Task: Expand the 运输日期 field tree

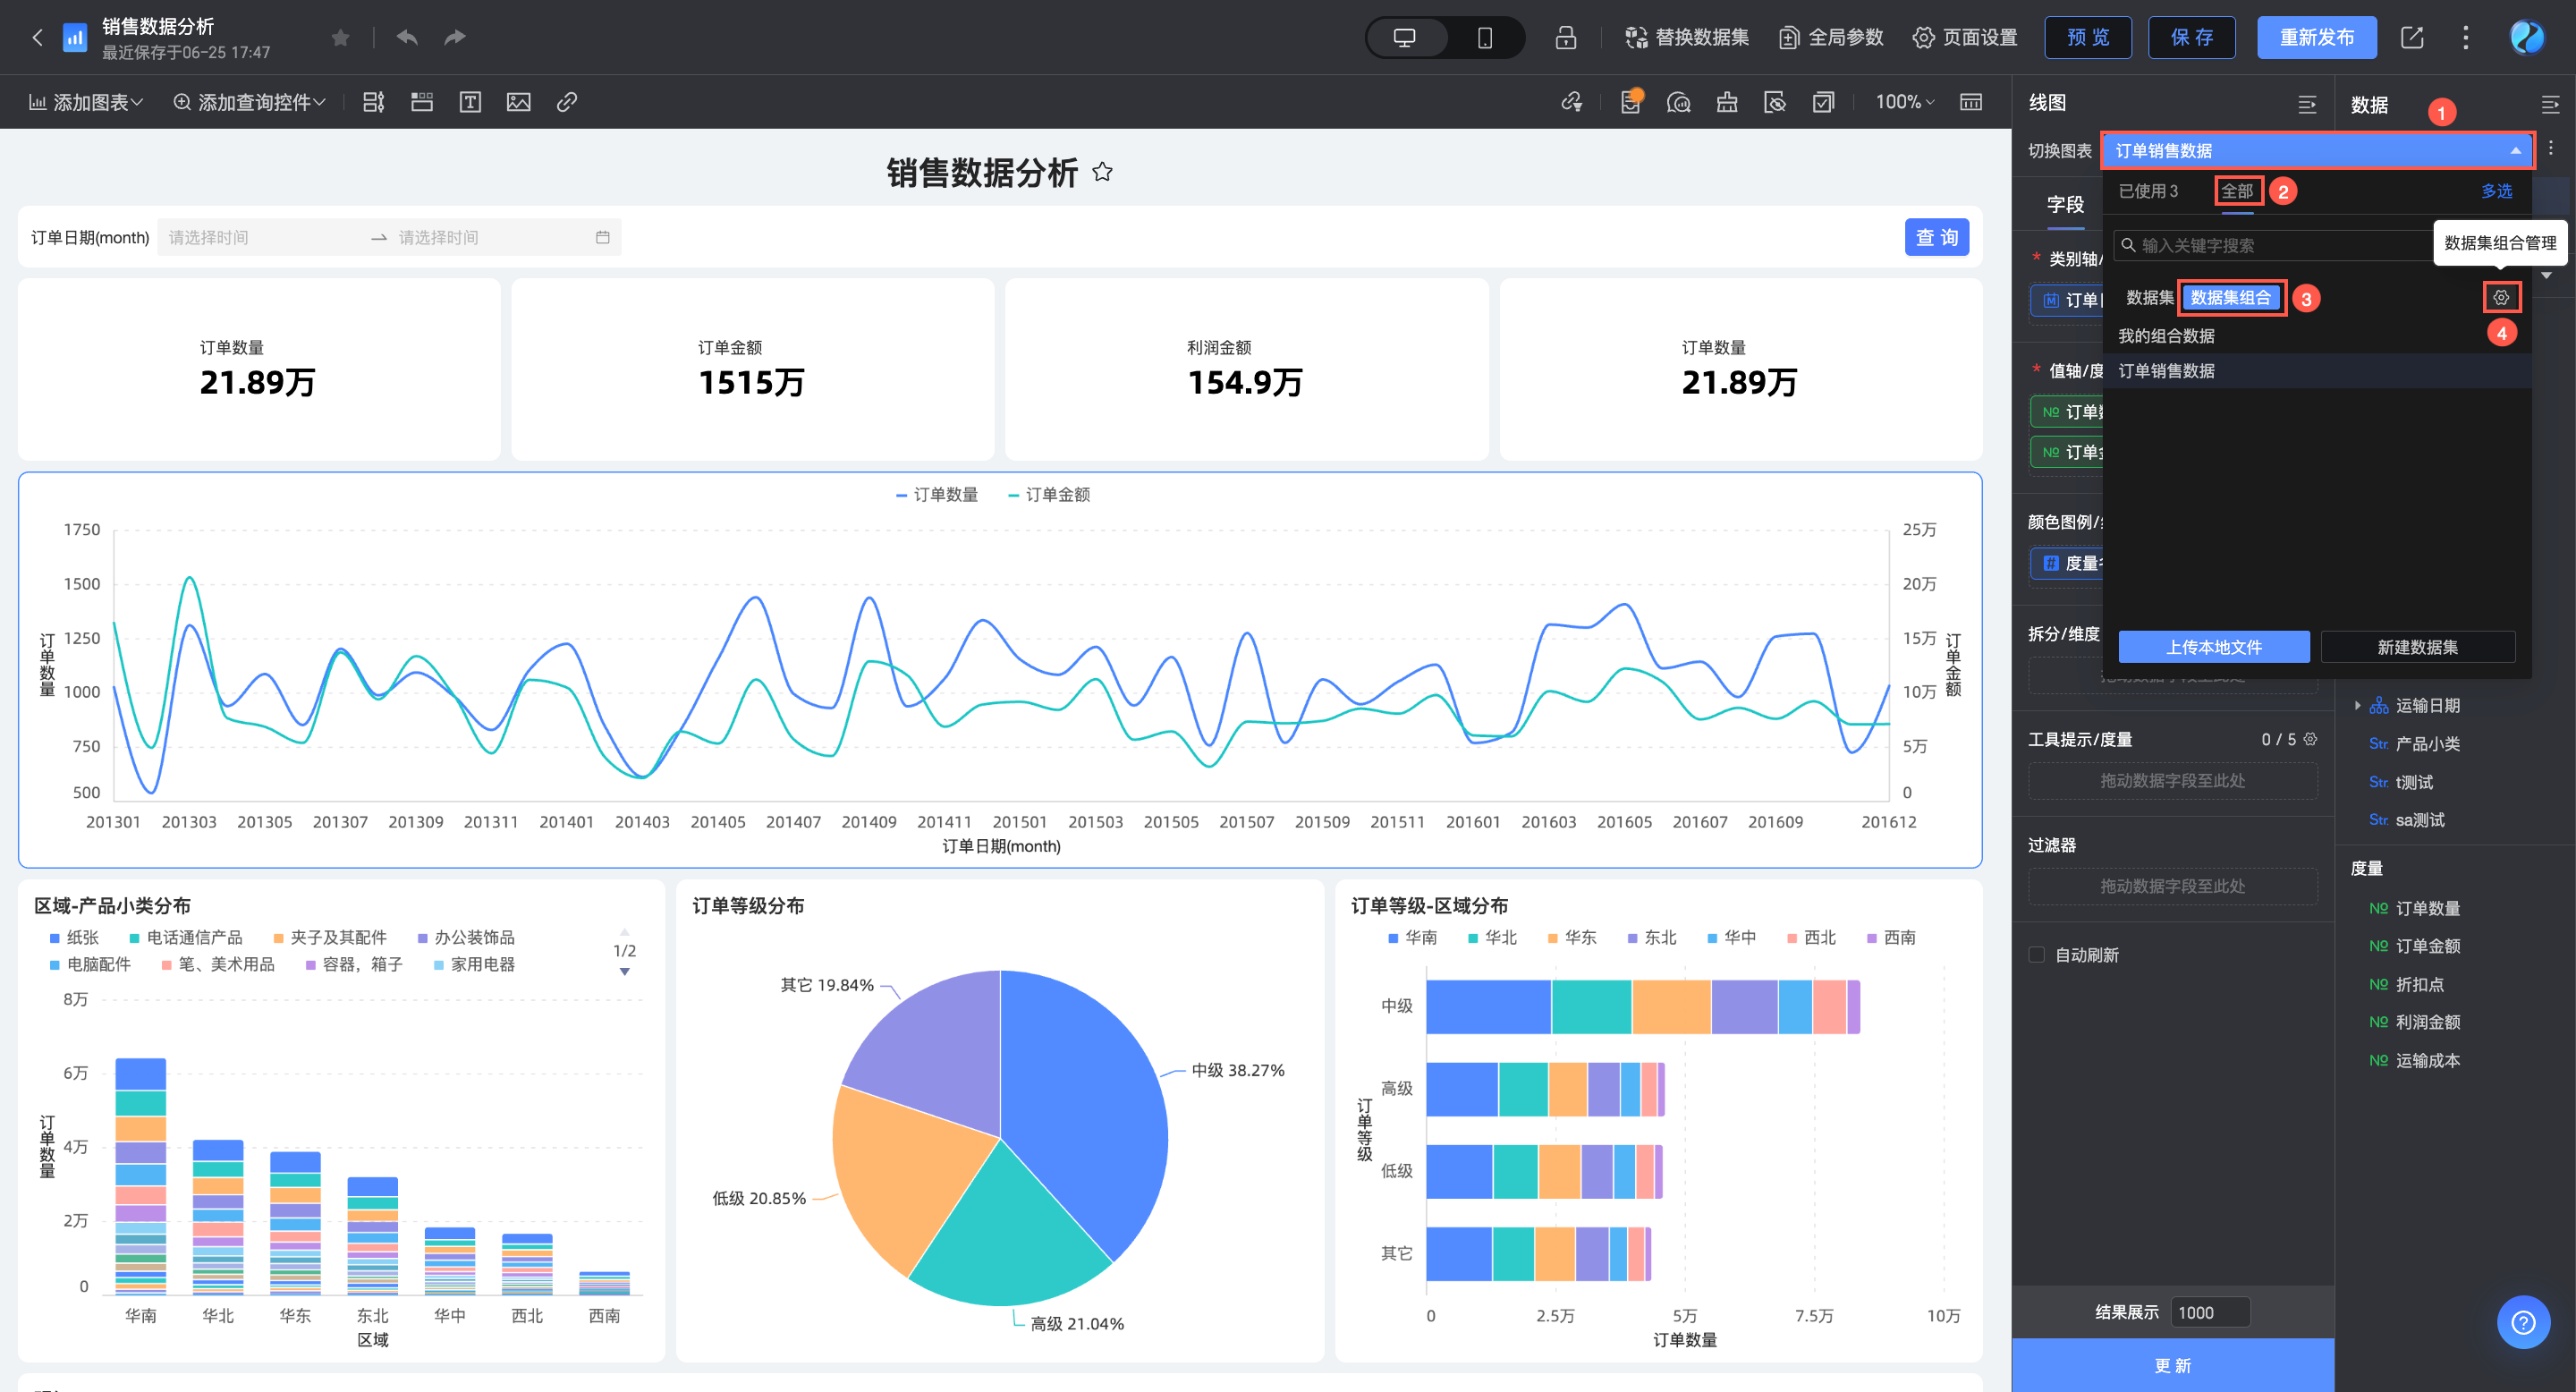Action: click(x=2357, y=705)
